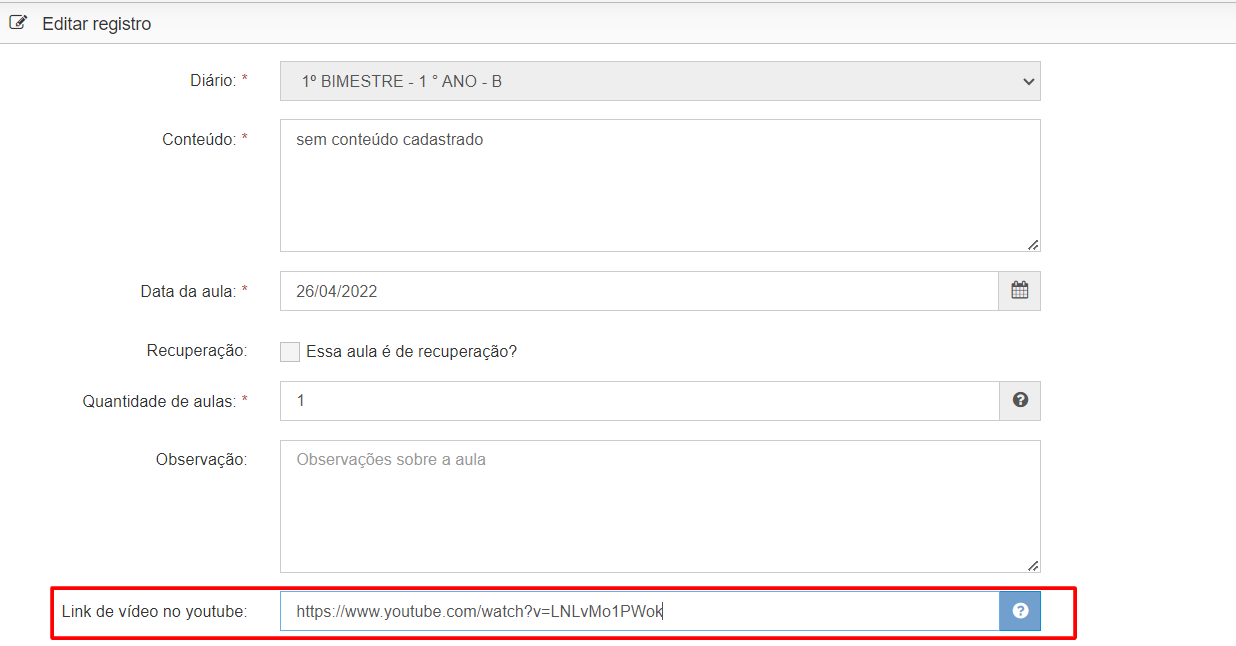Grab the Observação textarea resize handle

pyautogui.click(x=1033, y=565)
